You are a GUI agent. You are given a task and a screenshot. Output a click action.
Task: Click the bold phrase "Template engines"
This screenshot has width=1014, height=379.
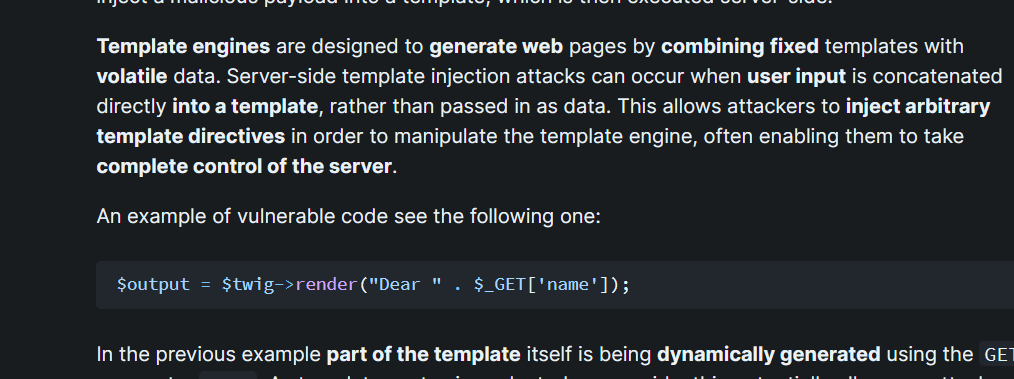183,47
